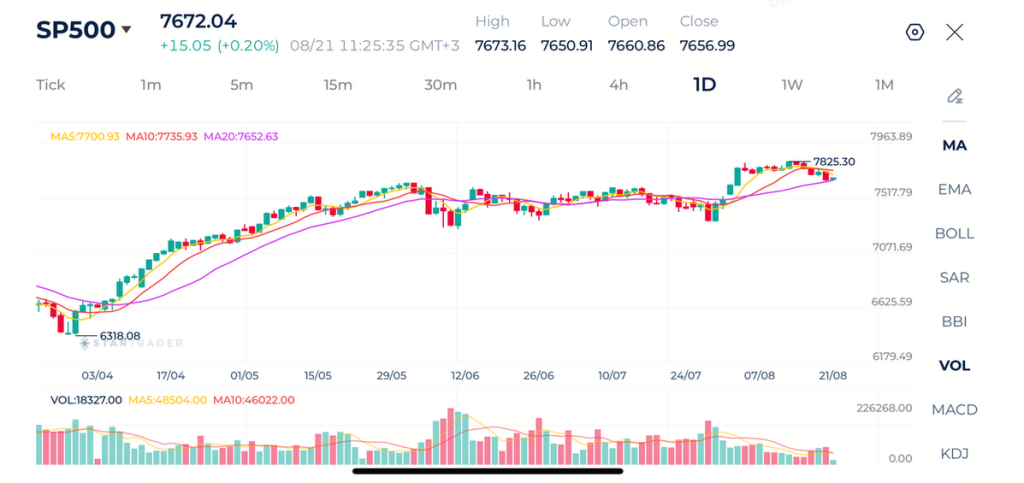This screenshot has width=1024, height=483.
Task: Enable the SAR indicator
Action: [954, 277]
